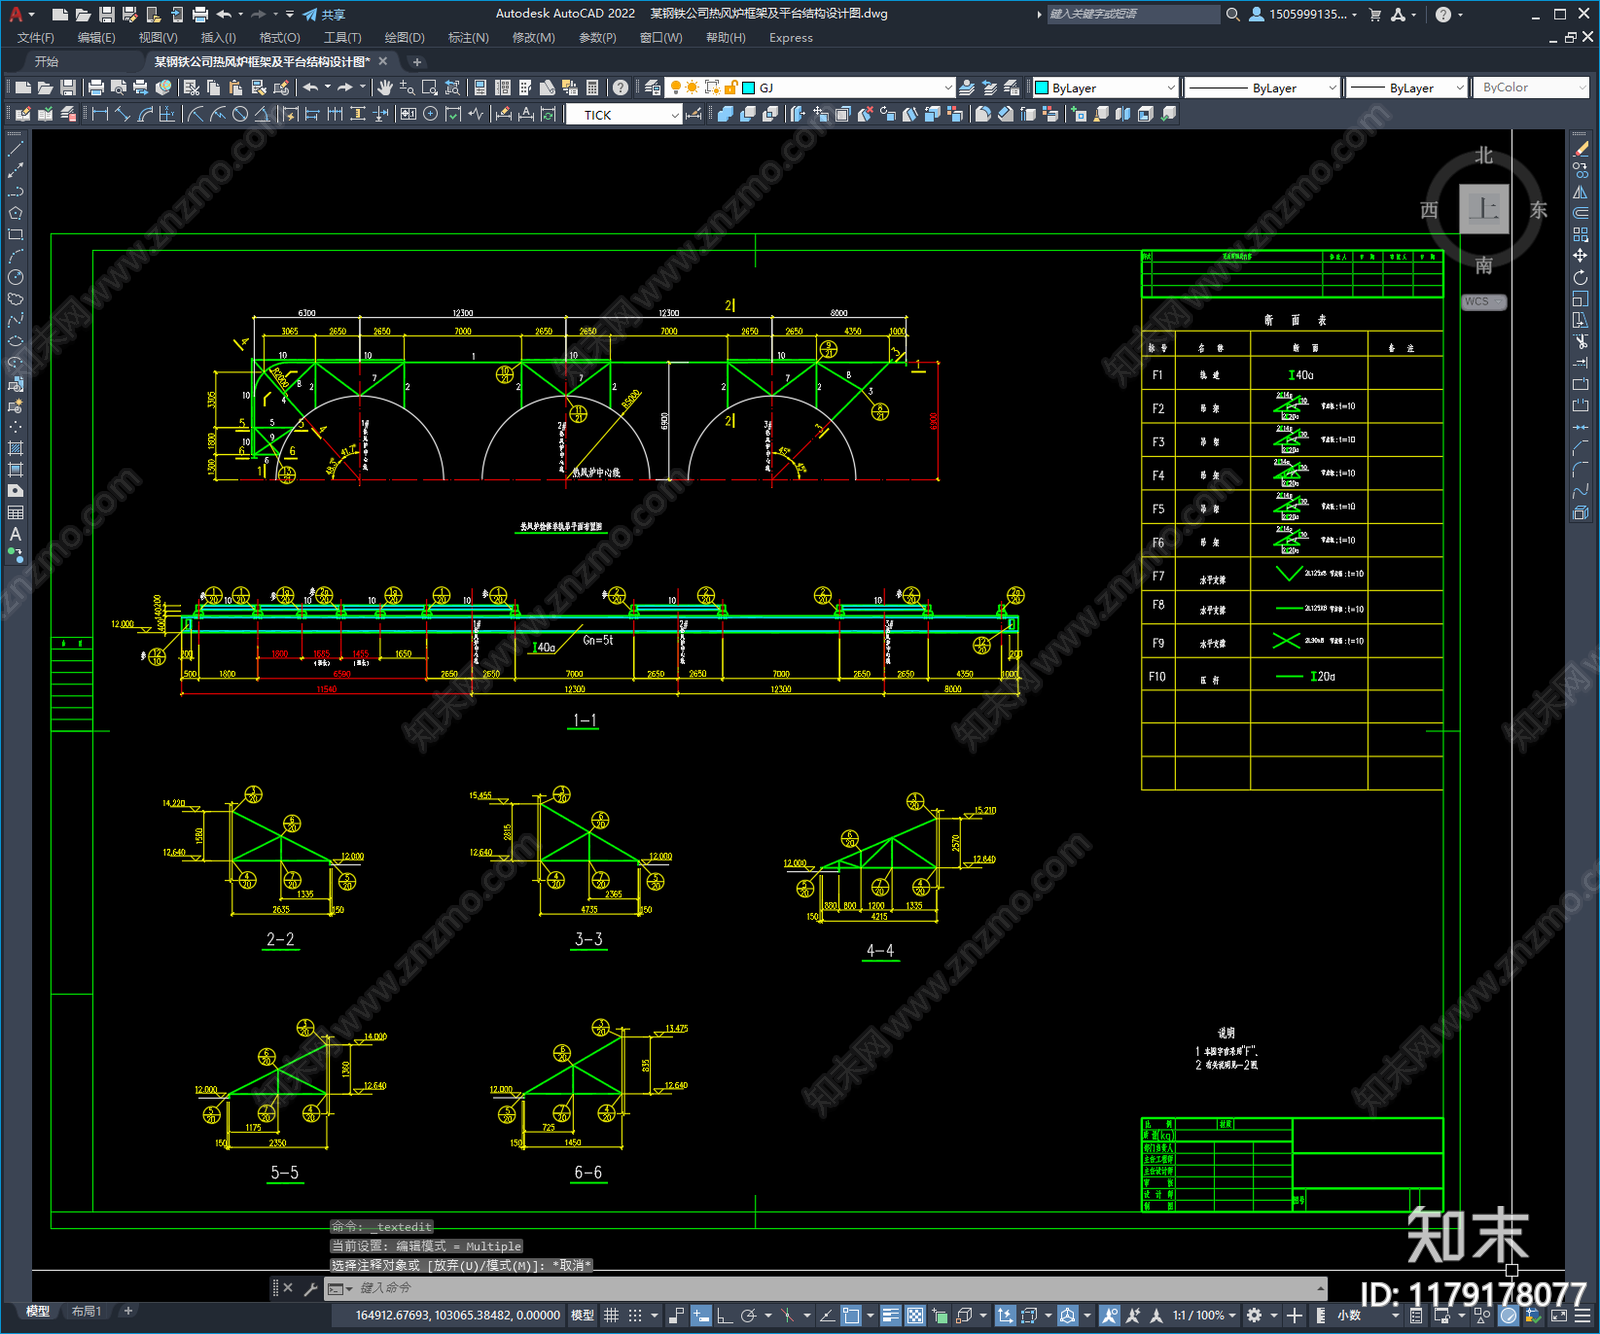This screenshot has height=1334, width=1600.
Task: Switch to the 开始 start tab
Action: (x=47, y=62)
